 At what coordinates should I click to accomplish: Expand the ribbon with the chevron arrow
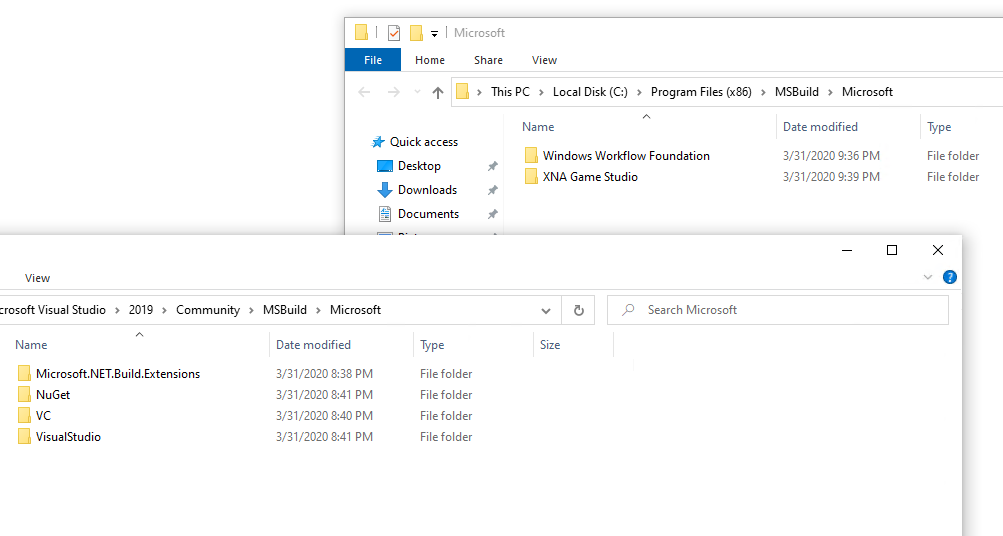pos(928,278)
